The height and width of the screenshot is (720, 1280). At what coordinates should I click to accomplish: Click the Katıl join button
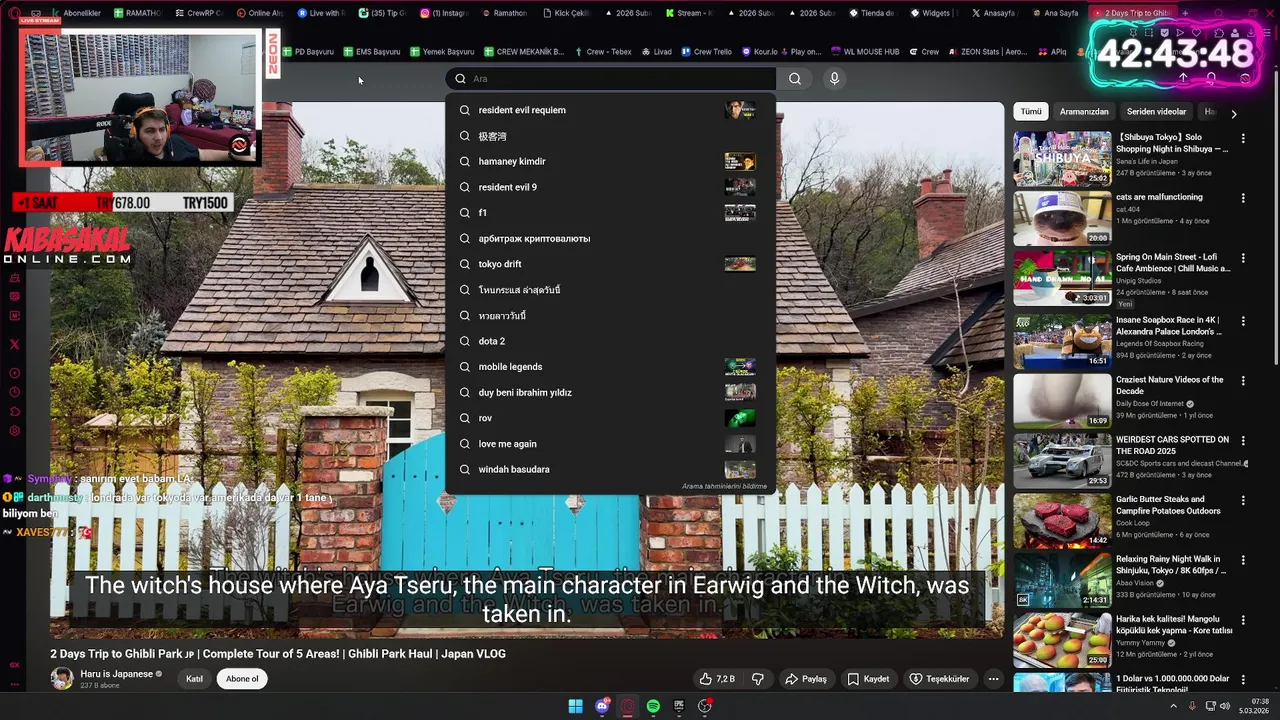[x=195, y=679]
